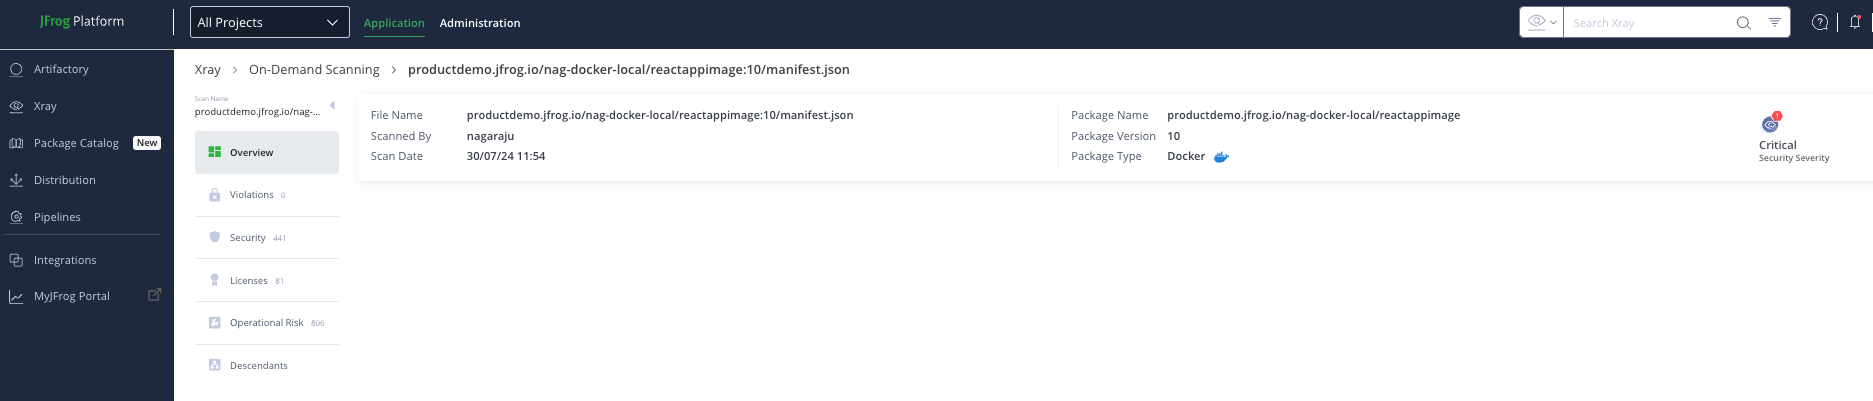Select the Overview section

click(267, 152)
